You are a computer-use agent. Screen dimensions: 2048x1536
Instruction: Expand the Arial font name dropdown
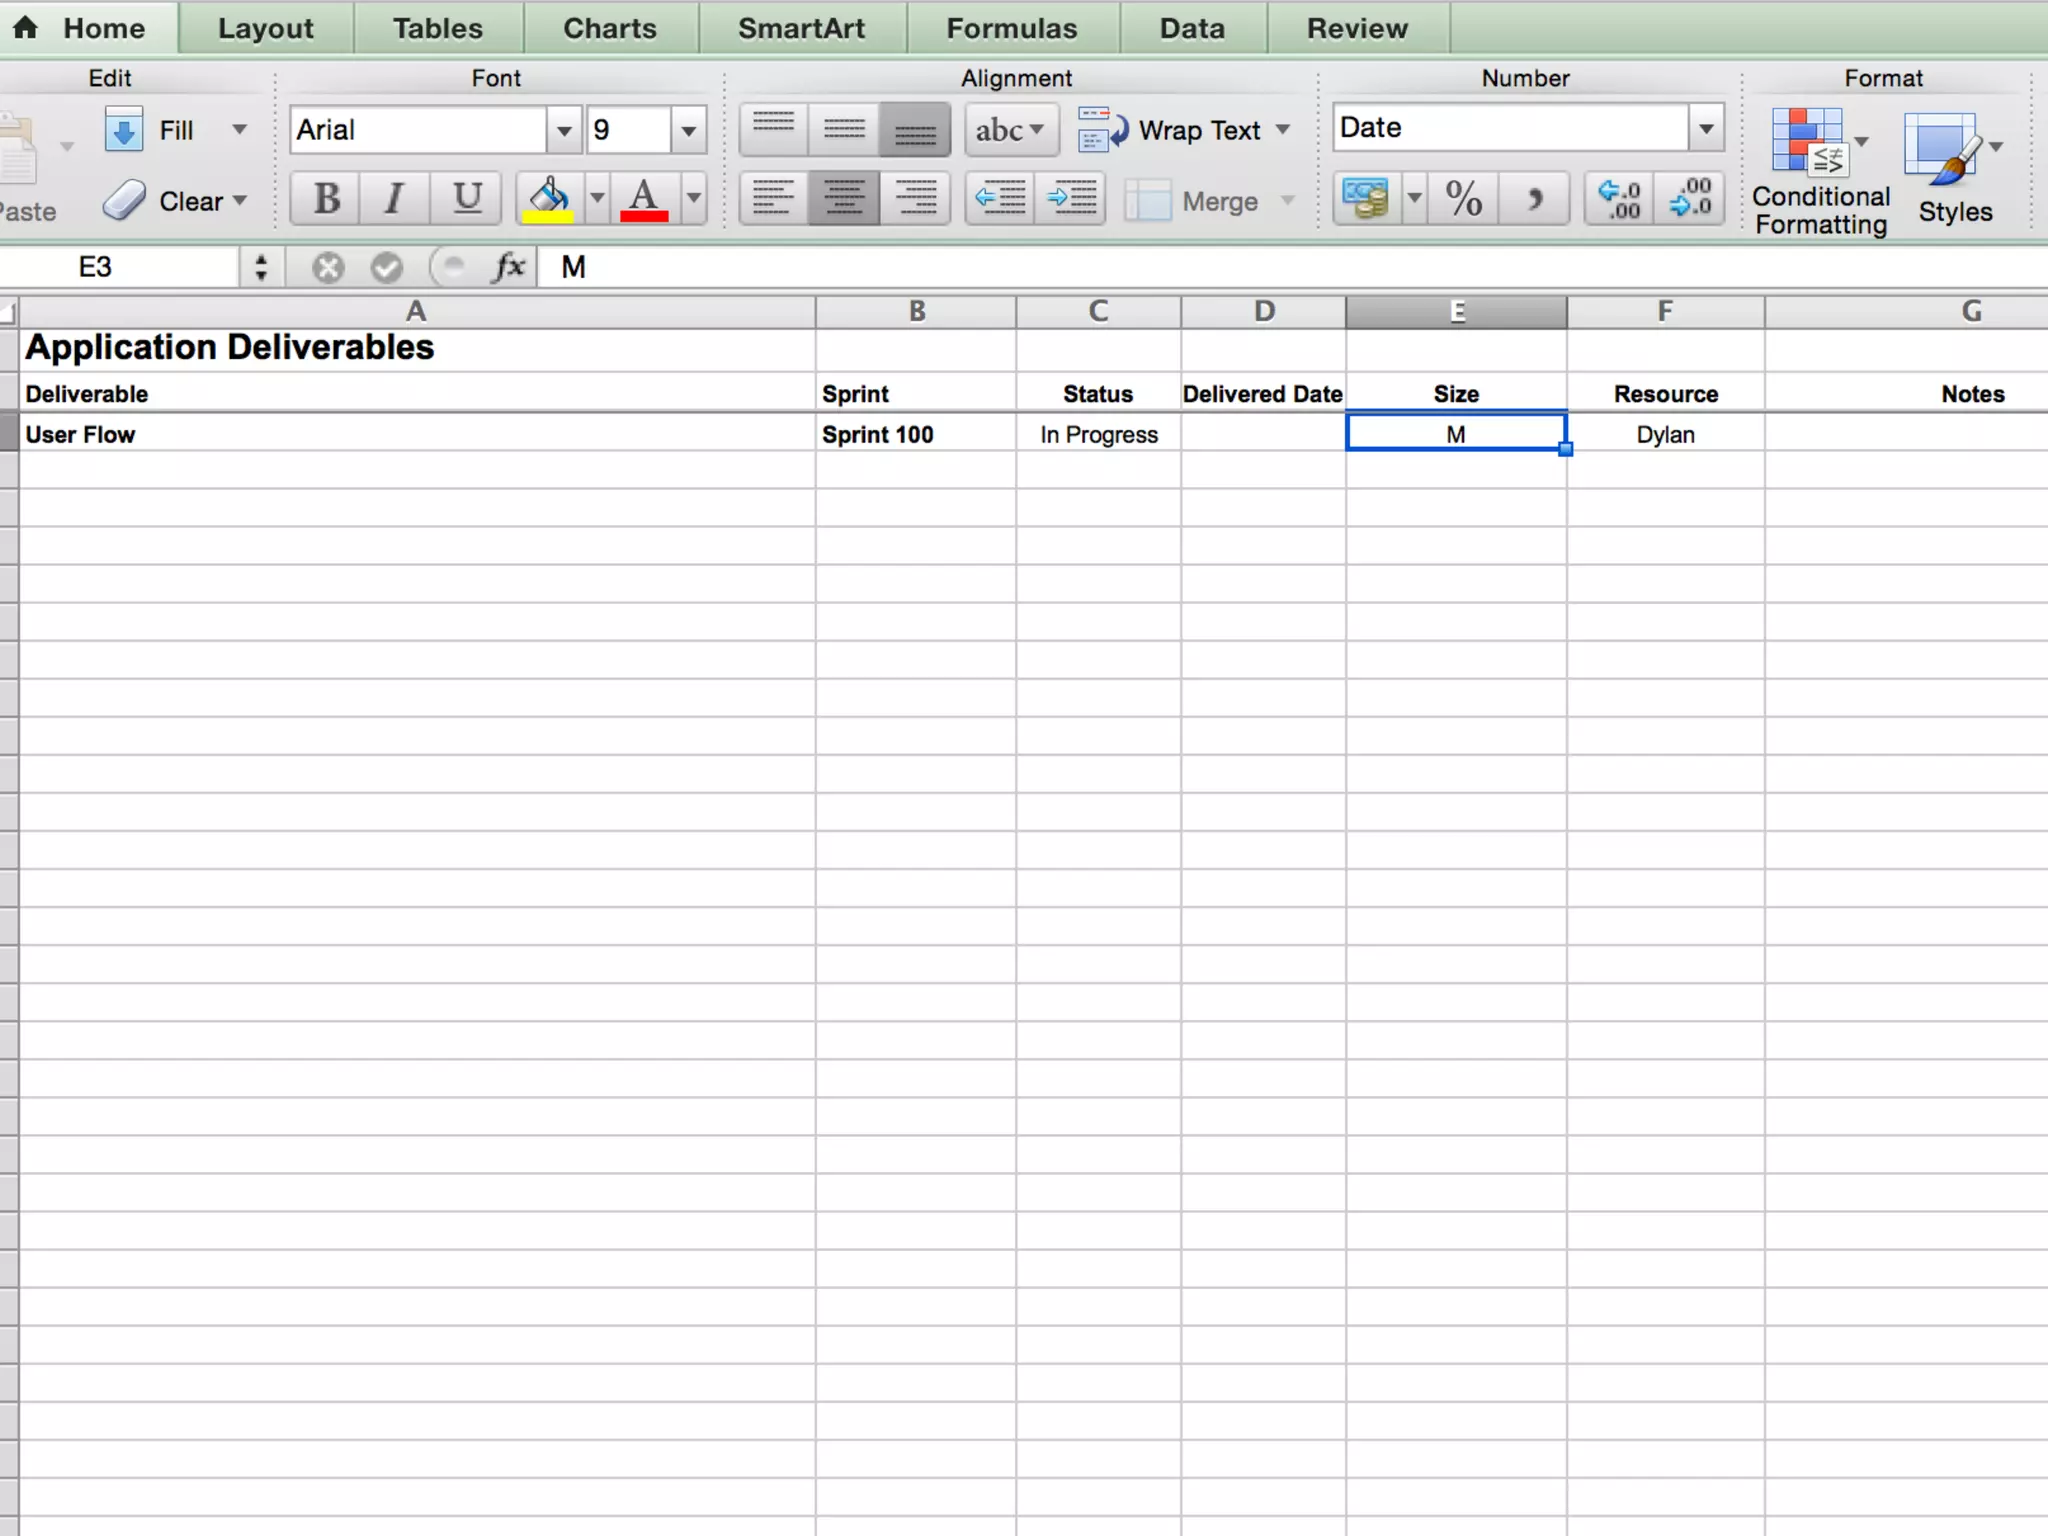pyautogui.click(x=564, y=130)
